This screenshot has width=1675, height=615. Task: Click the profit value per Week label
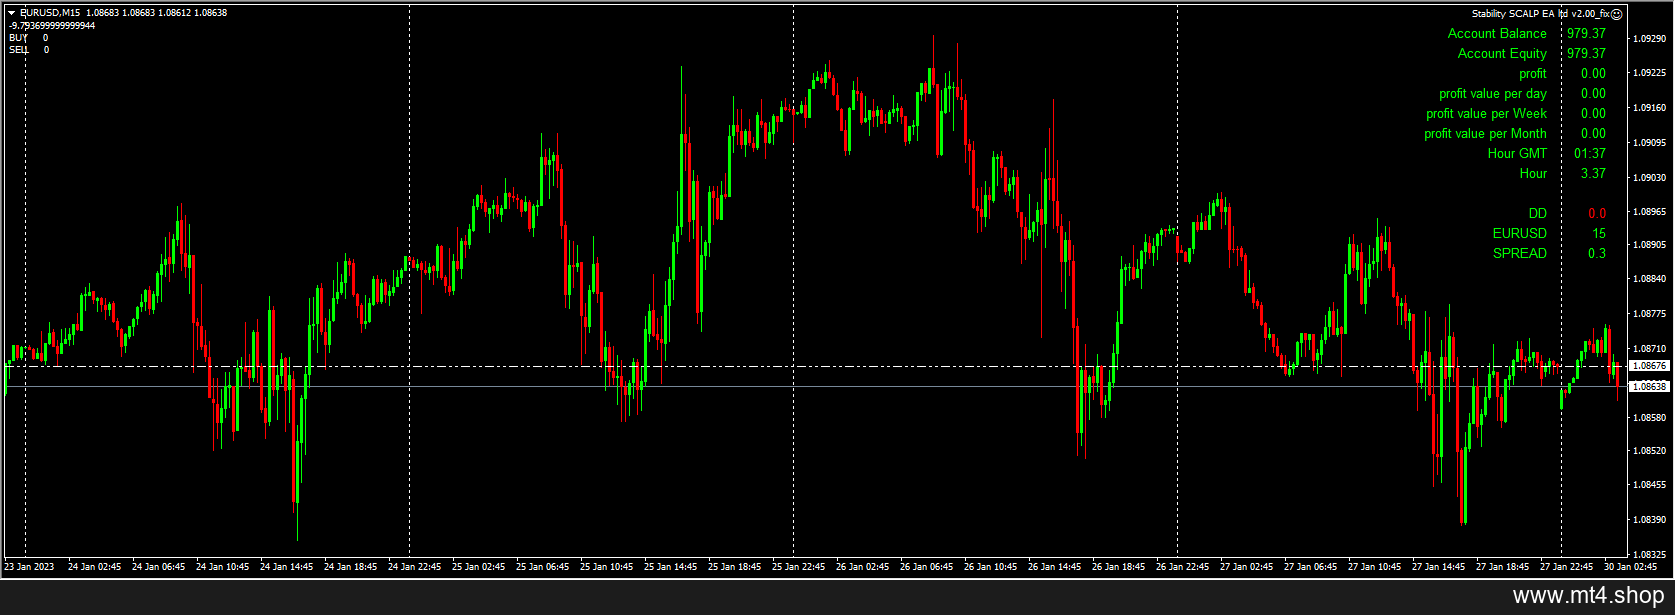point(1486,113)
